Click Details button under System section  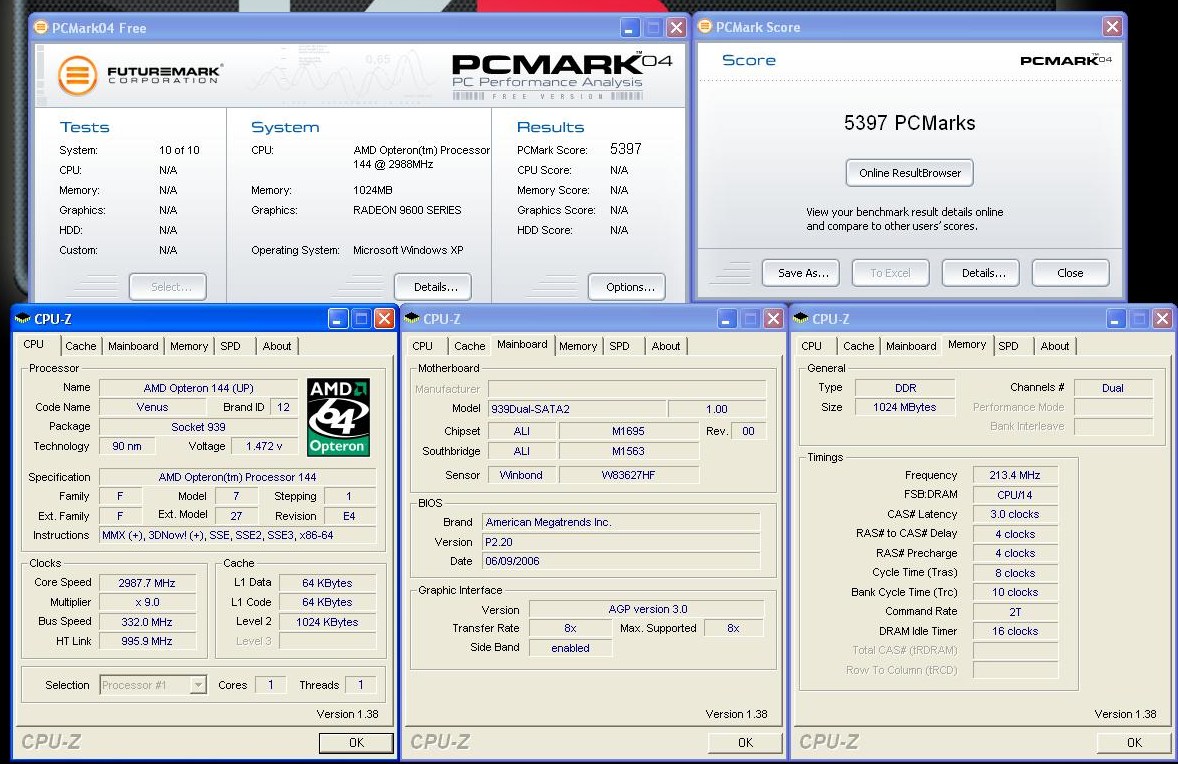click(x=433, y=287)
